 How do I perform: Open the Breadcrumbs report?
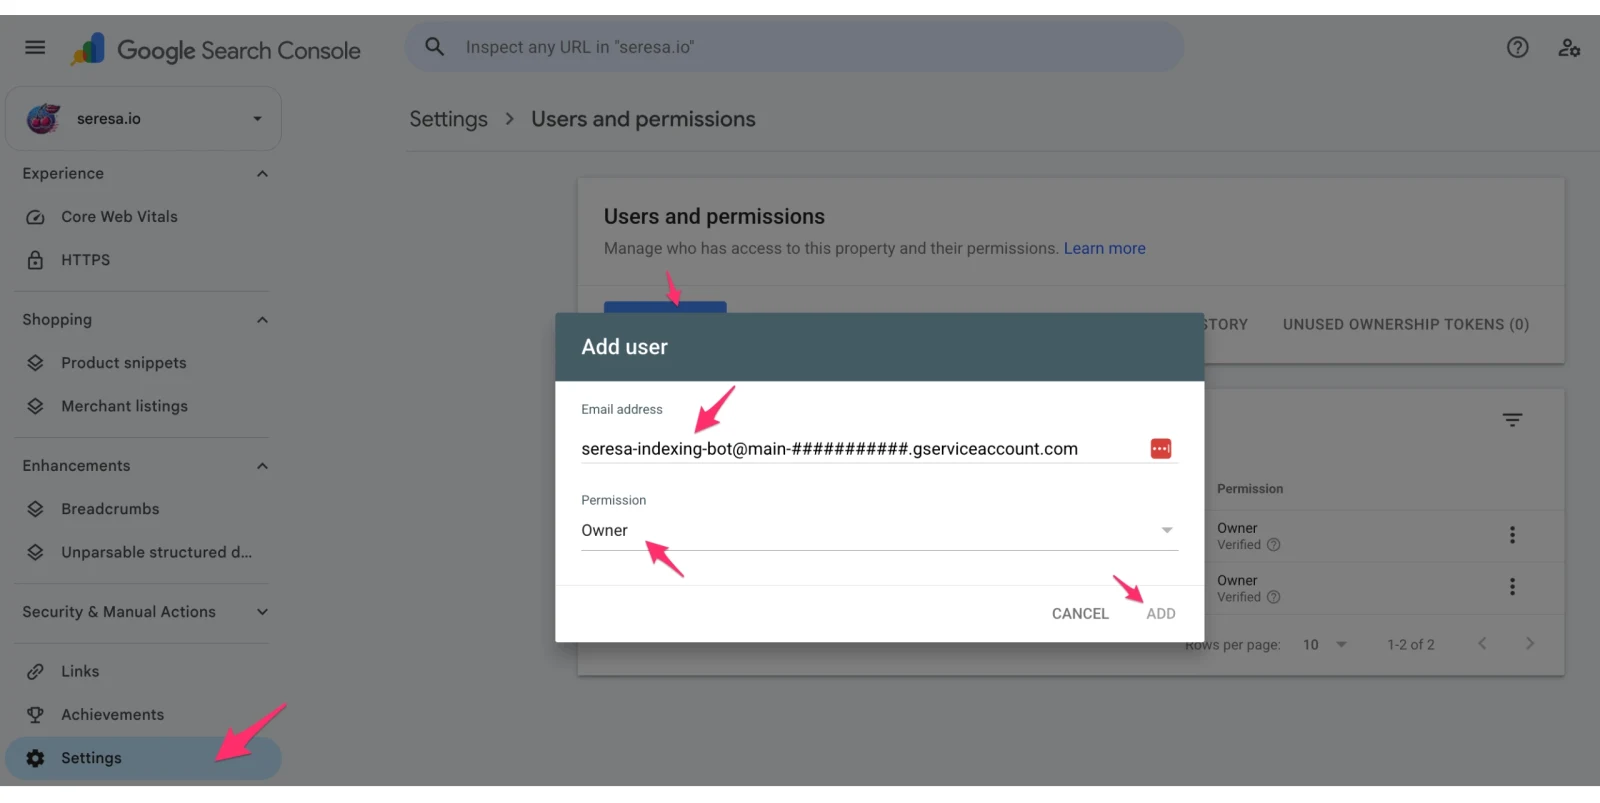(x=110, y=509)
